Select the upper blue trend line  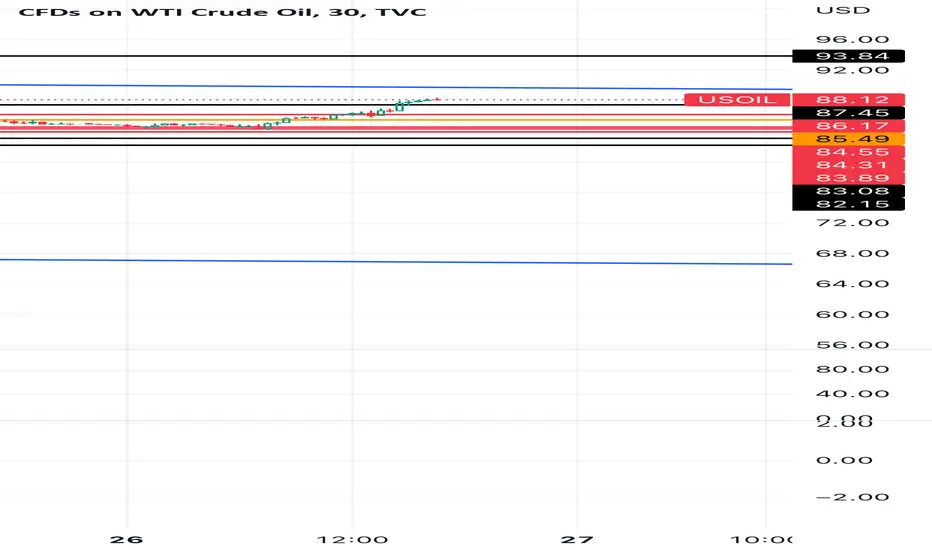[396, 87]
